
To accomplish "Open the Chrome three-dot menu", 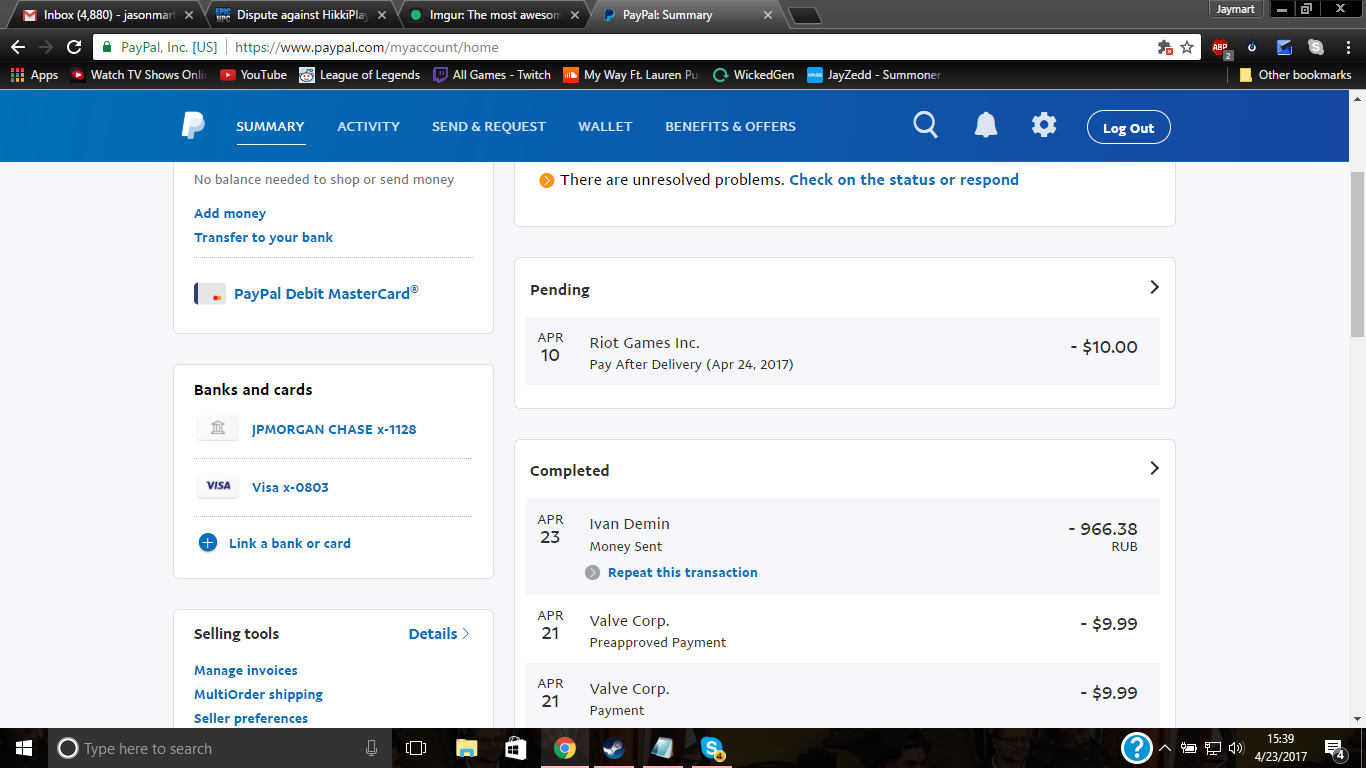I will click(1346, 47).
